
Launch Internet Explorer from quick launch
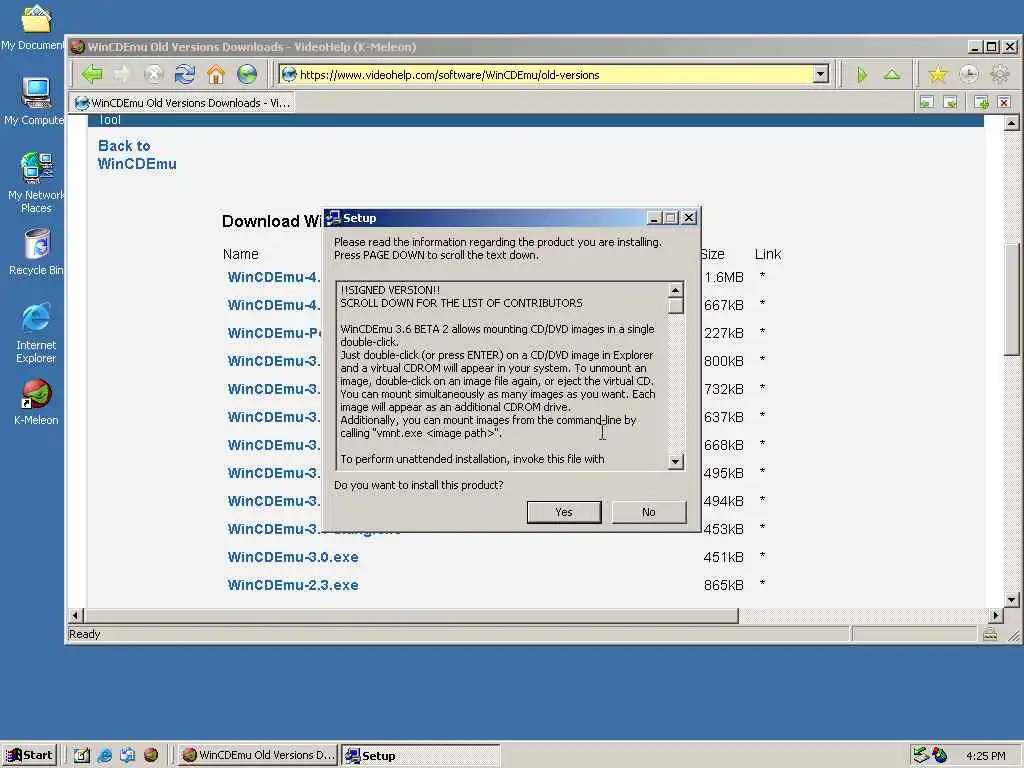tap(104, 755)
